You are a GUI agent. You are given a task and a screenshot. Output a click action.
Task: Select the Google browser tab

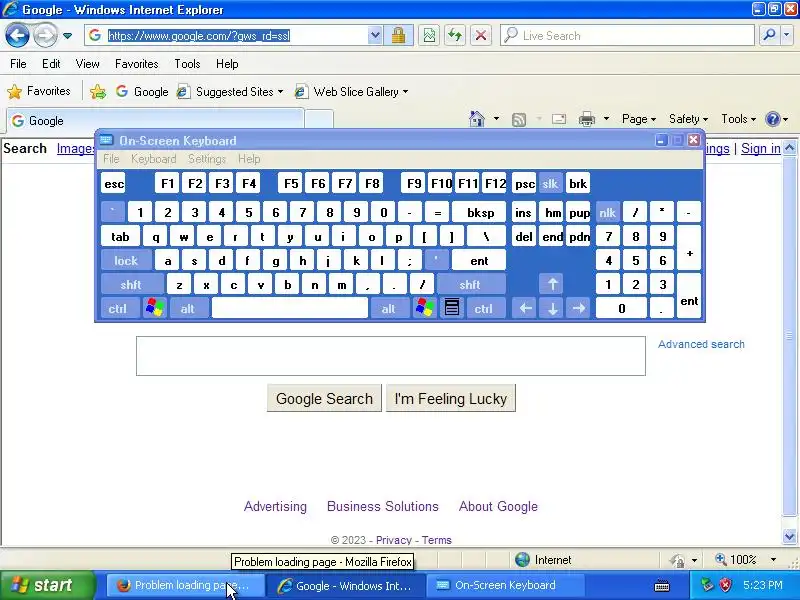pyautogui.click(x=155, y=120)
